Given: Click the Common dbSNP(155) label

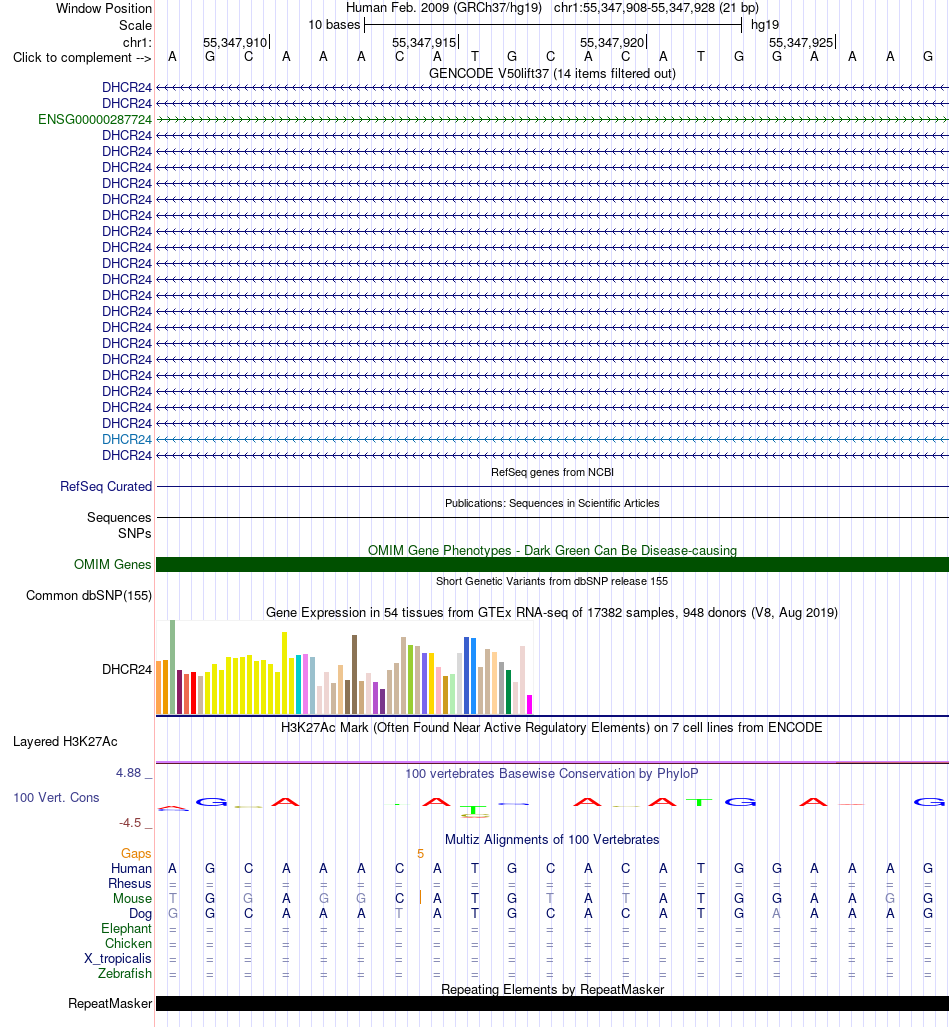Looking at the screenshot, I should (89, 595).
